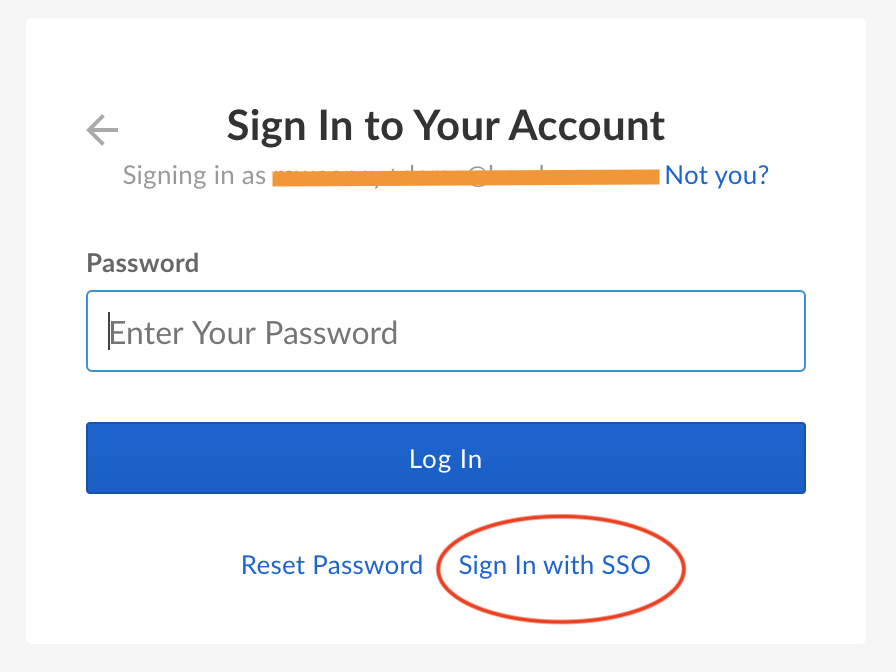Click the back arrow icon
This screenshot has height=672, width=896.
tap(102, 129)
